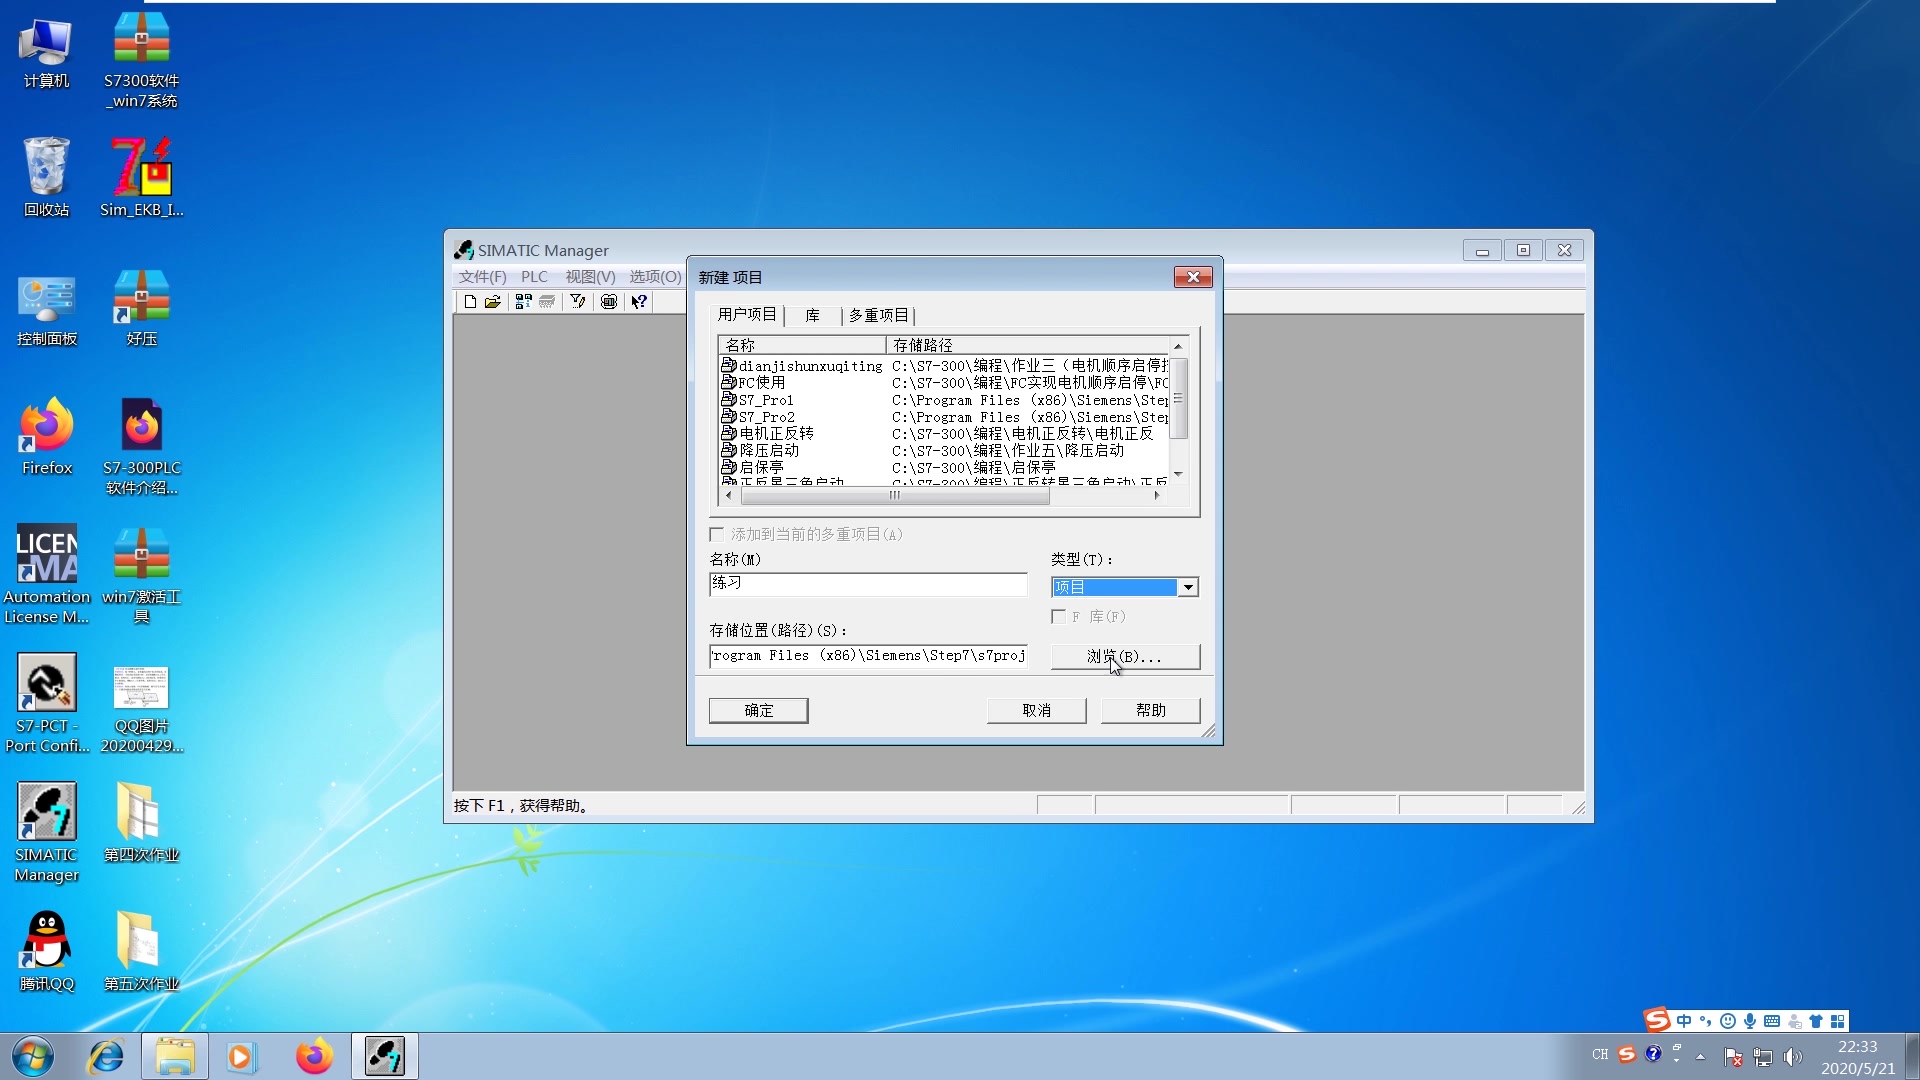Click the 取消 button
Viewport: 1920px width, 1080px height.
click(1037, 710)
